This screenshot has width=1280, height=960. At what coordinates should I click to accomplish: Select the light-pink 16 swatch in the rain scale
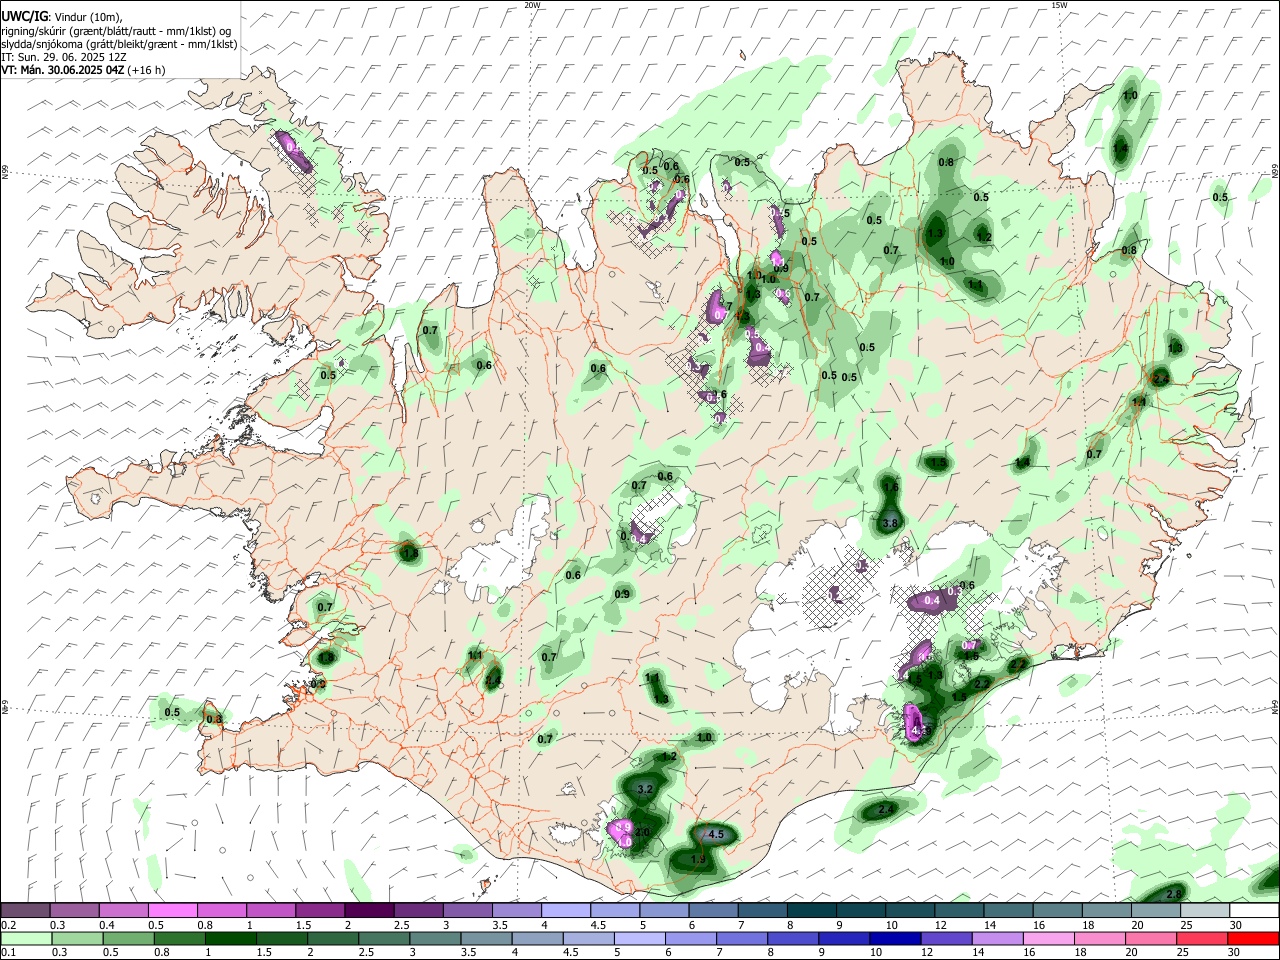pyautogui.click(x=1048, y=938)
